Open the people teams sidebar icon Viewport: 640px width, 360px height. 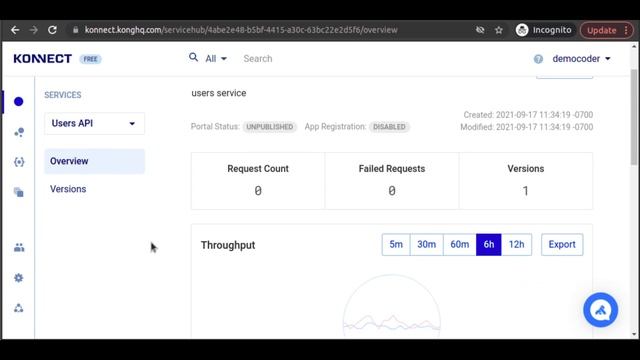(19, 247)
